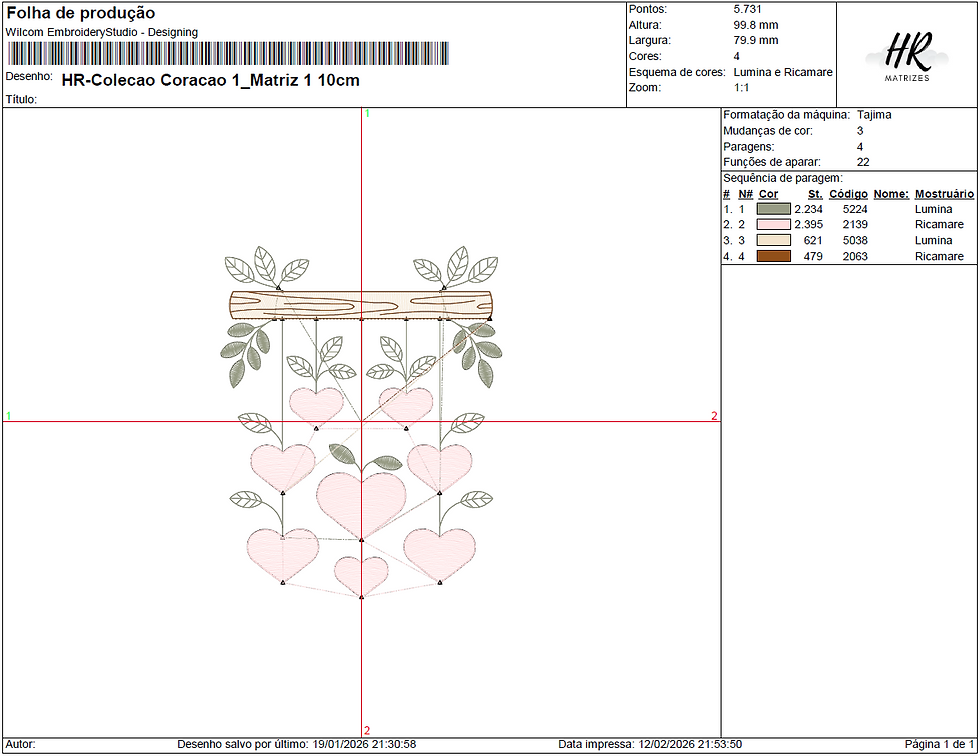This screenshot has width=980, height=756.
Task: Select the olive green color swatch 5224
Action: (773, 209)
